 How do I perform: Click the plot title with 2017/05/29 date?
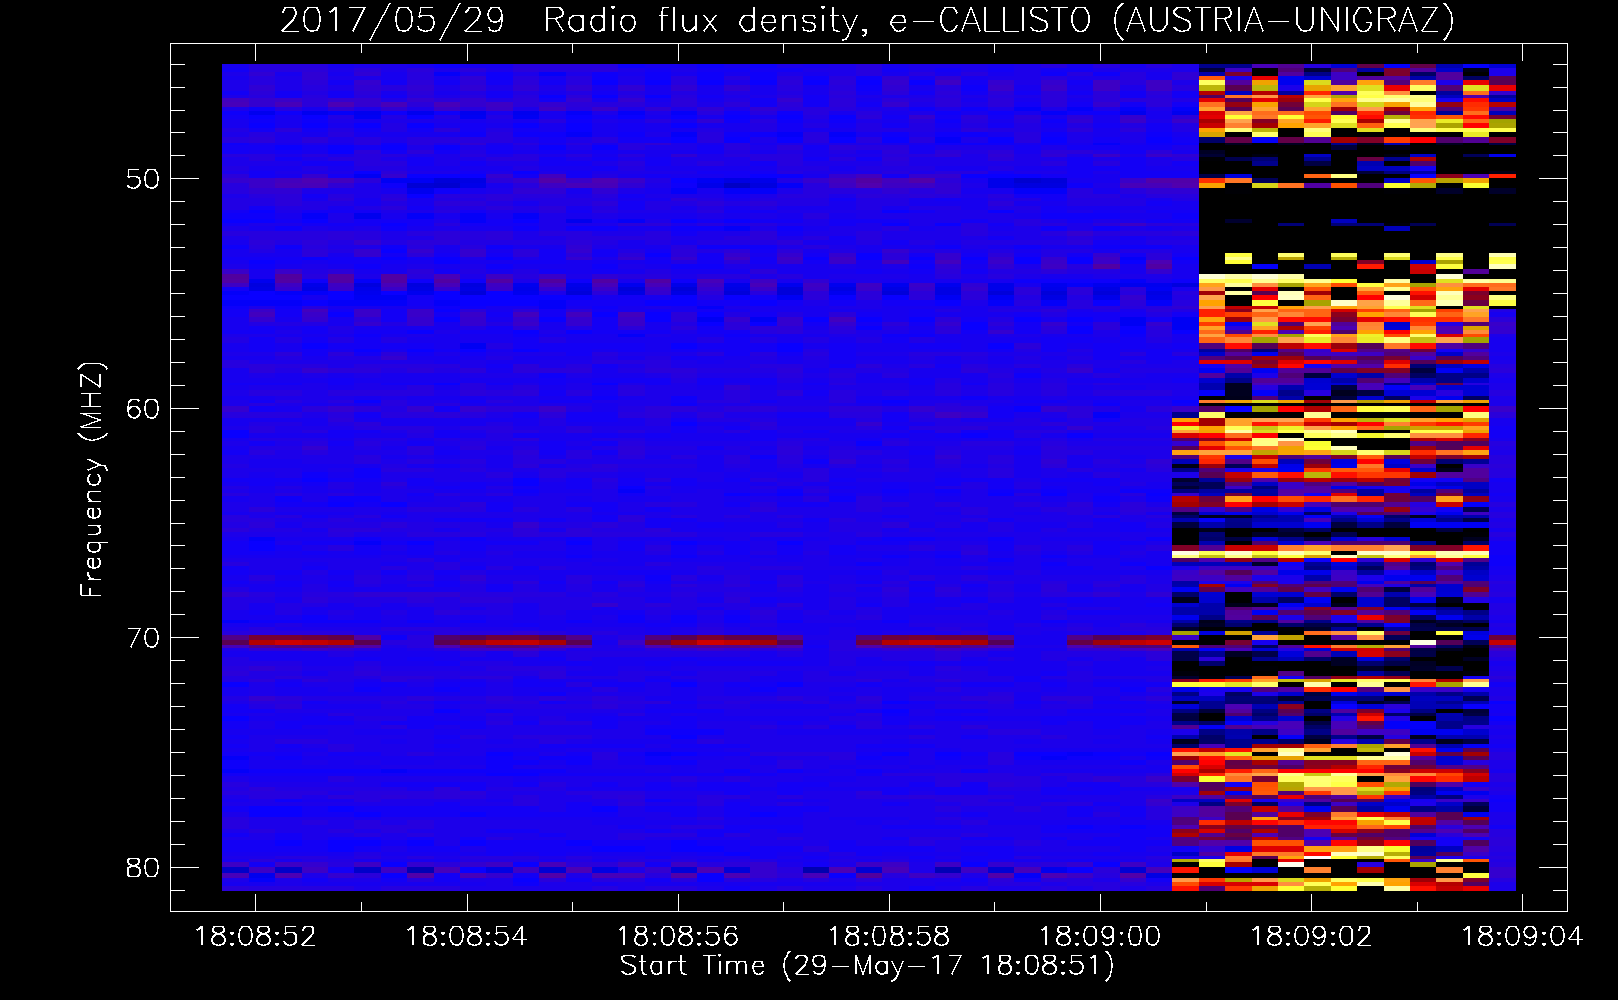coord(867,20)
